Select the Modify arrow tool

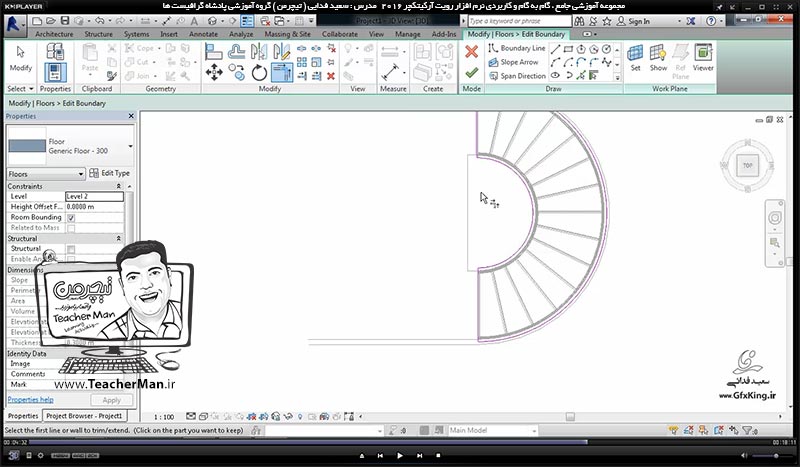(20, 60)
